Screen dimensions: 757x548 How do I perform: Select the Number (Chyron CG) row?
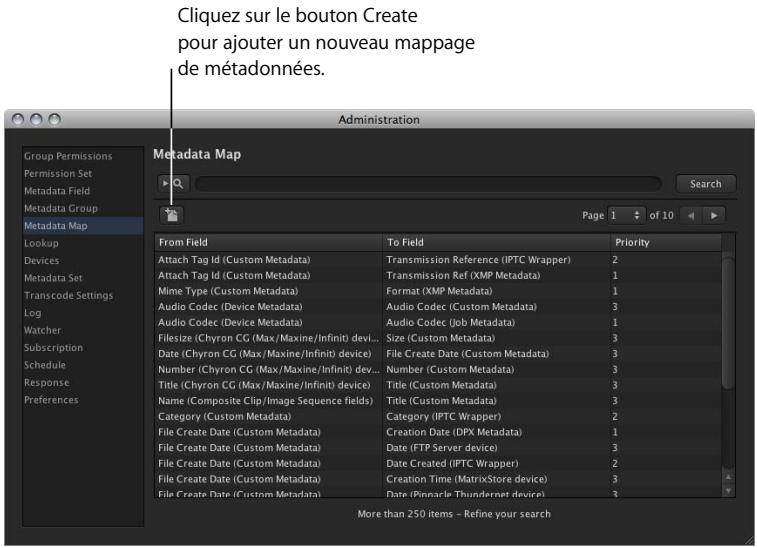coord(438,369)
